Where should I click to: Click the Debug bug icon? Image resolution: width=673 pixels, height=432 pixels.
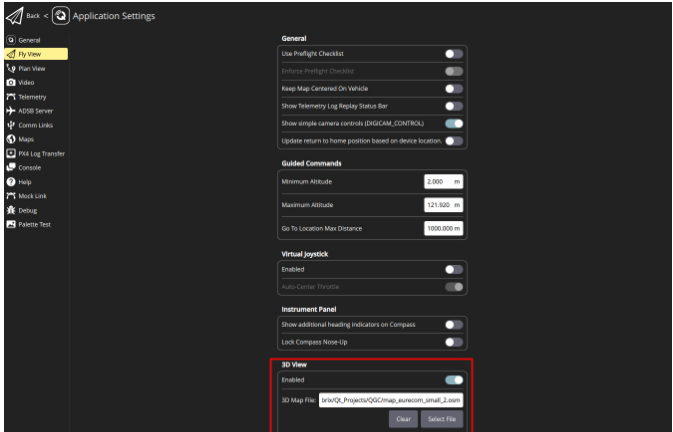[x=11, y=210]
